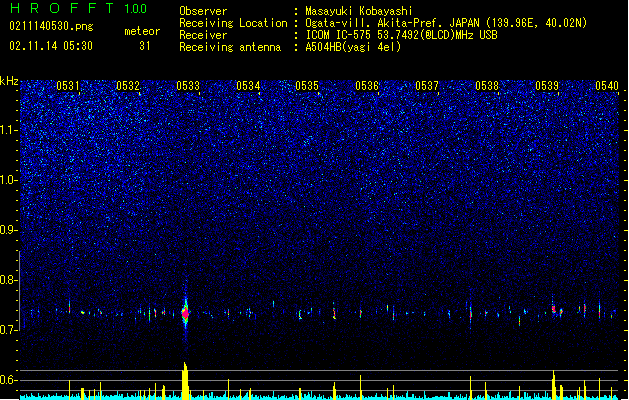Click the observer name Masayuki Kobayashi
The image size is (629, 400).
pos(359,11)
